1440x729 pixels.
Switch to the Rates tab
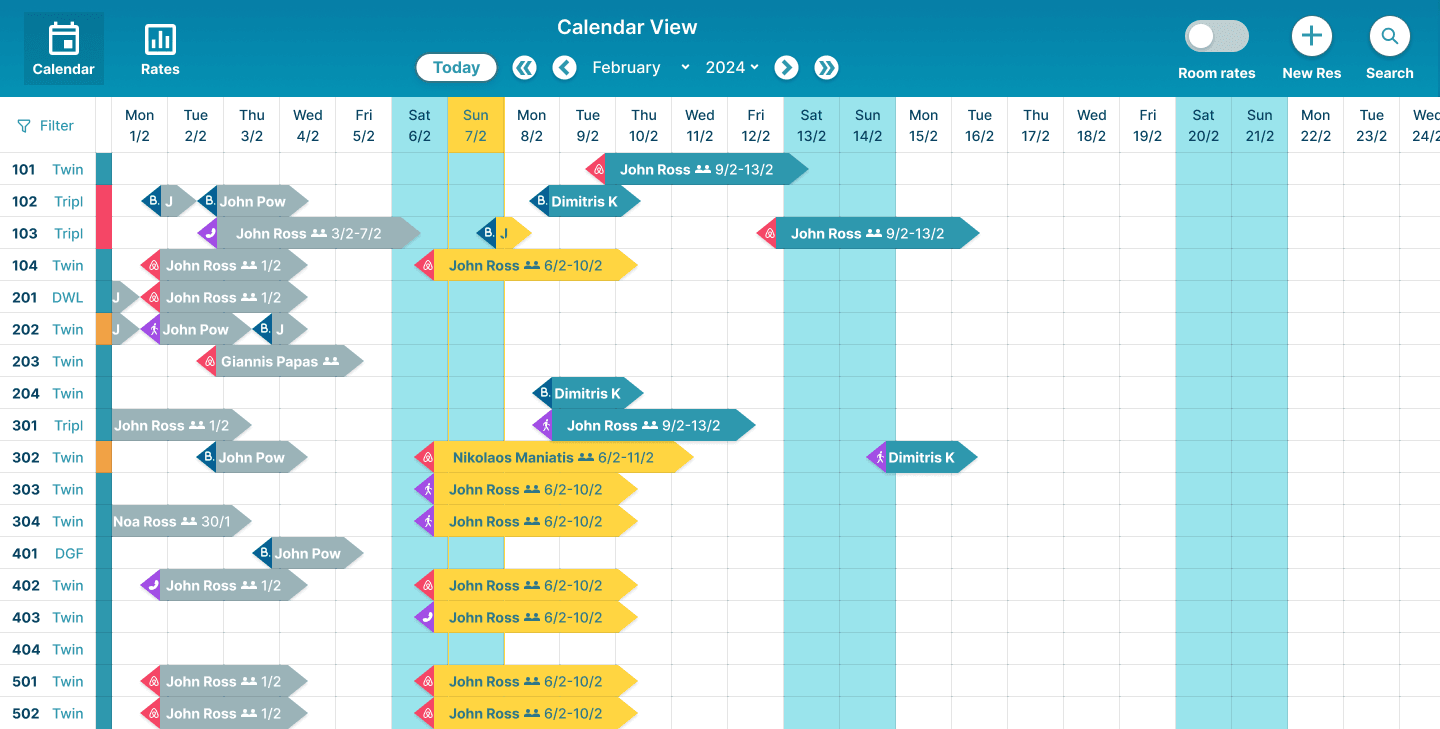(x=160, y=49)
